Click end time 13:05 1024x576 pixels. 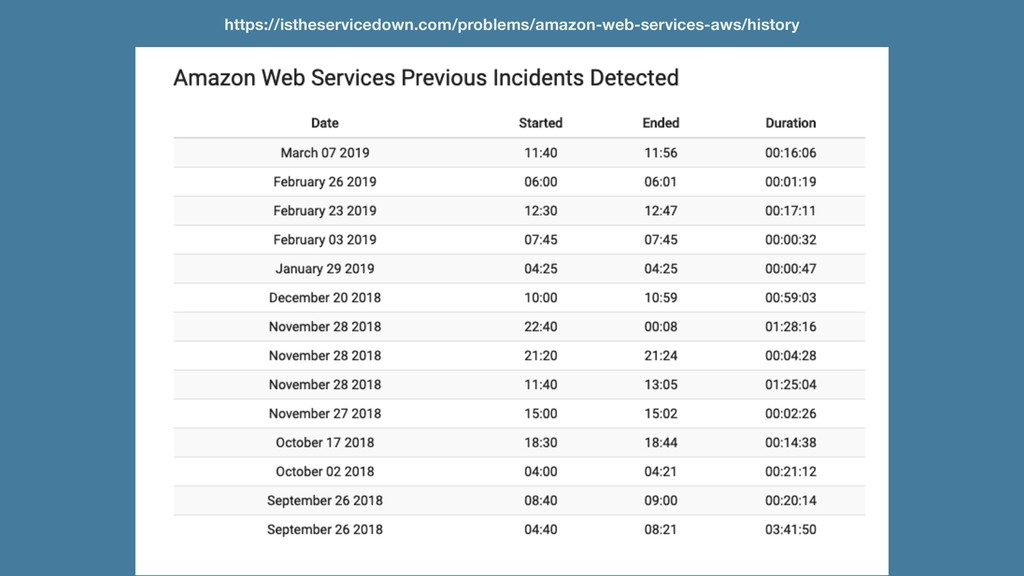pos(661,385)
